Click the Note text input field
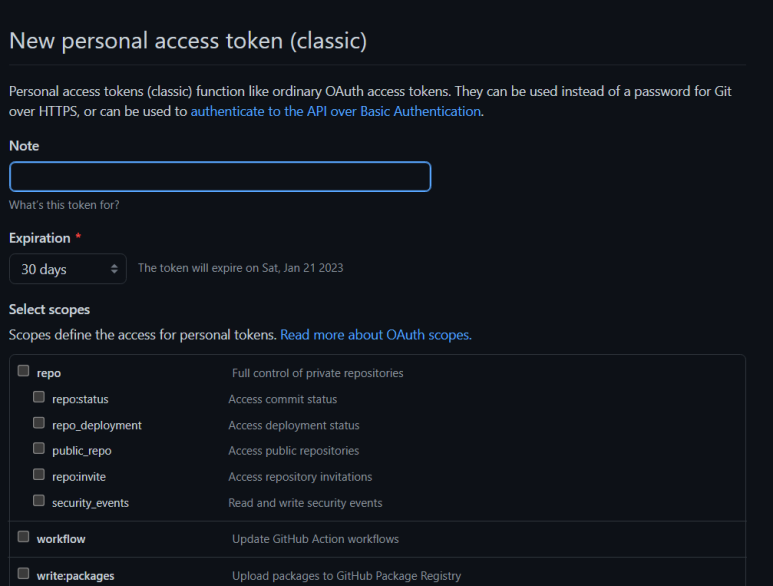Image resolution: width=773 pixels, height=586 pixels. click(220, 176)
